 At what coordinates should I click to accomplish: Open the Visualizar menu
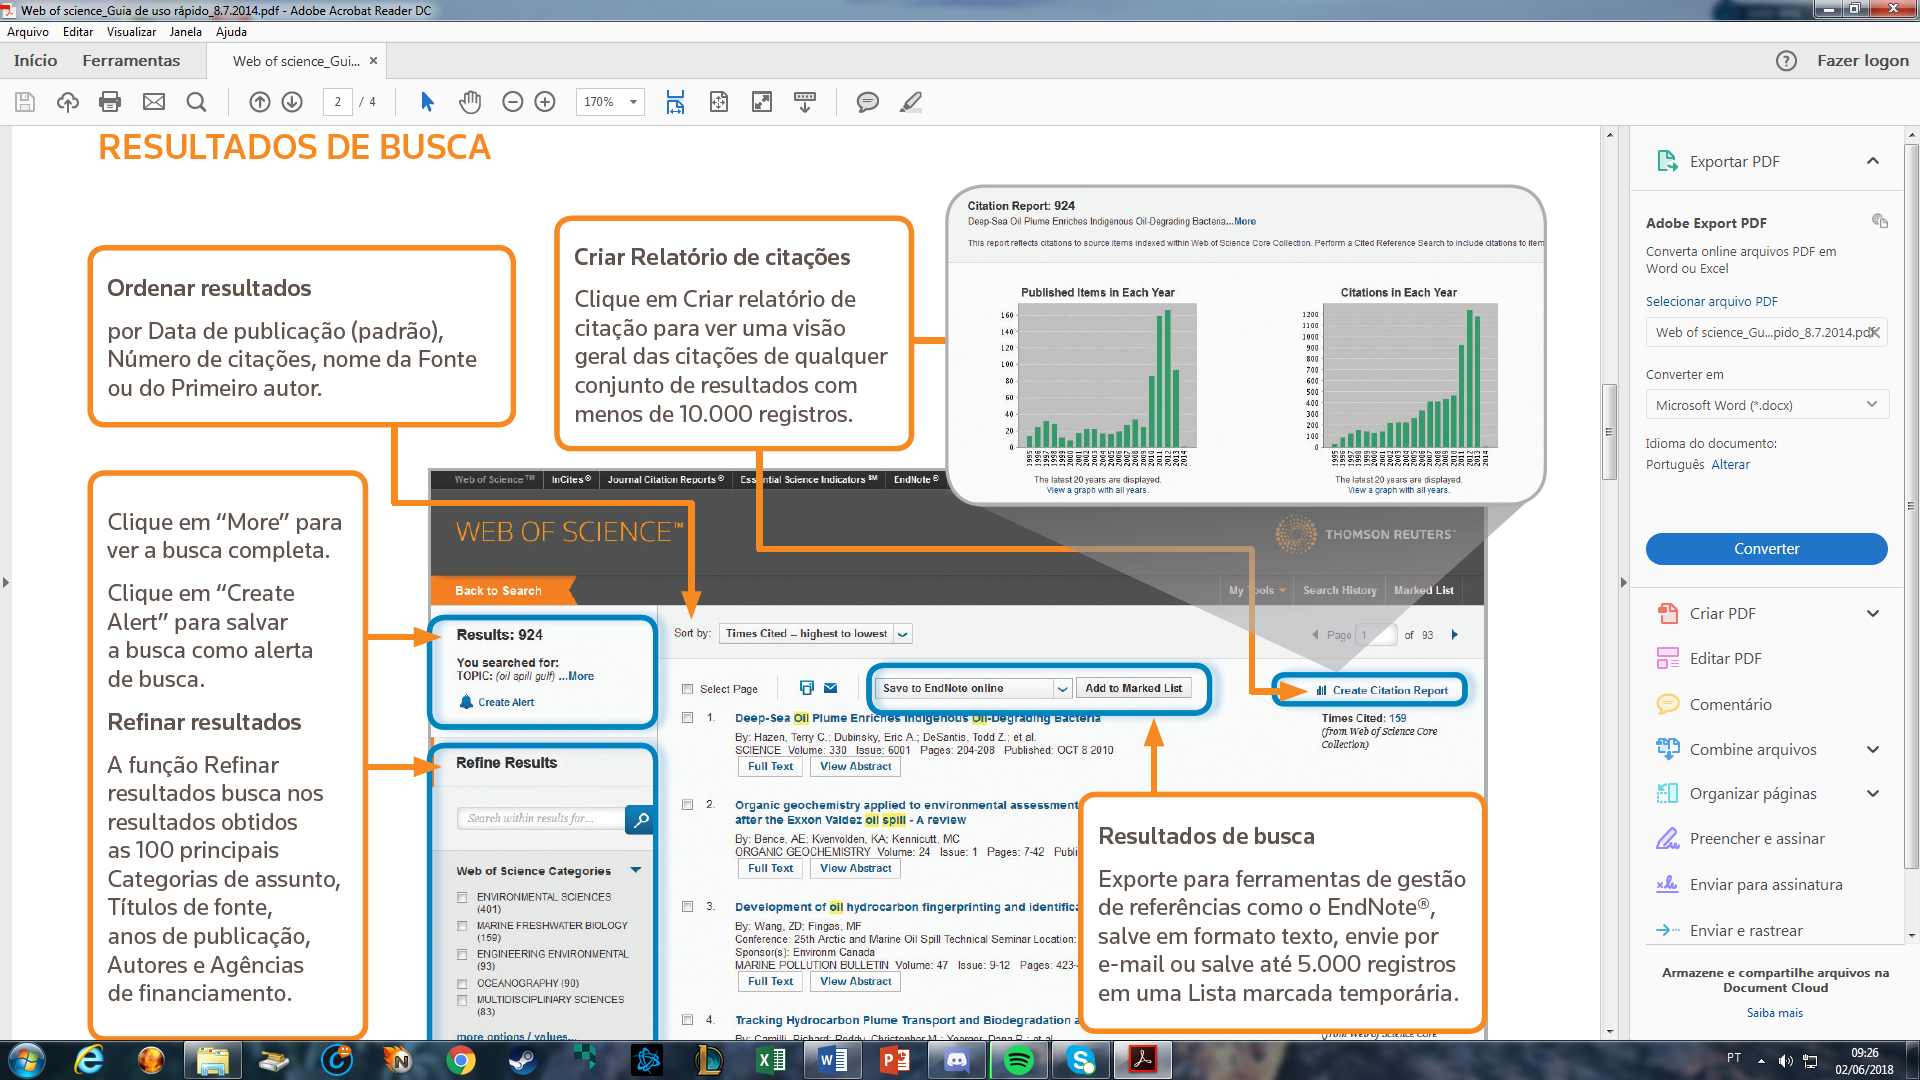point(131,32)
